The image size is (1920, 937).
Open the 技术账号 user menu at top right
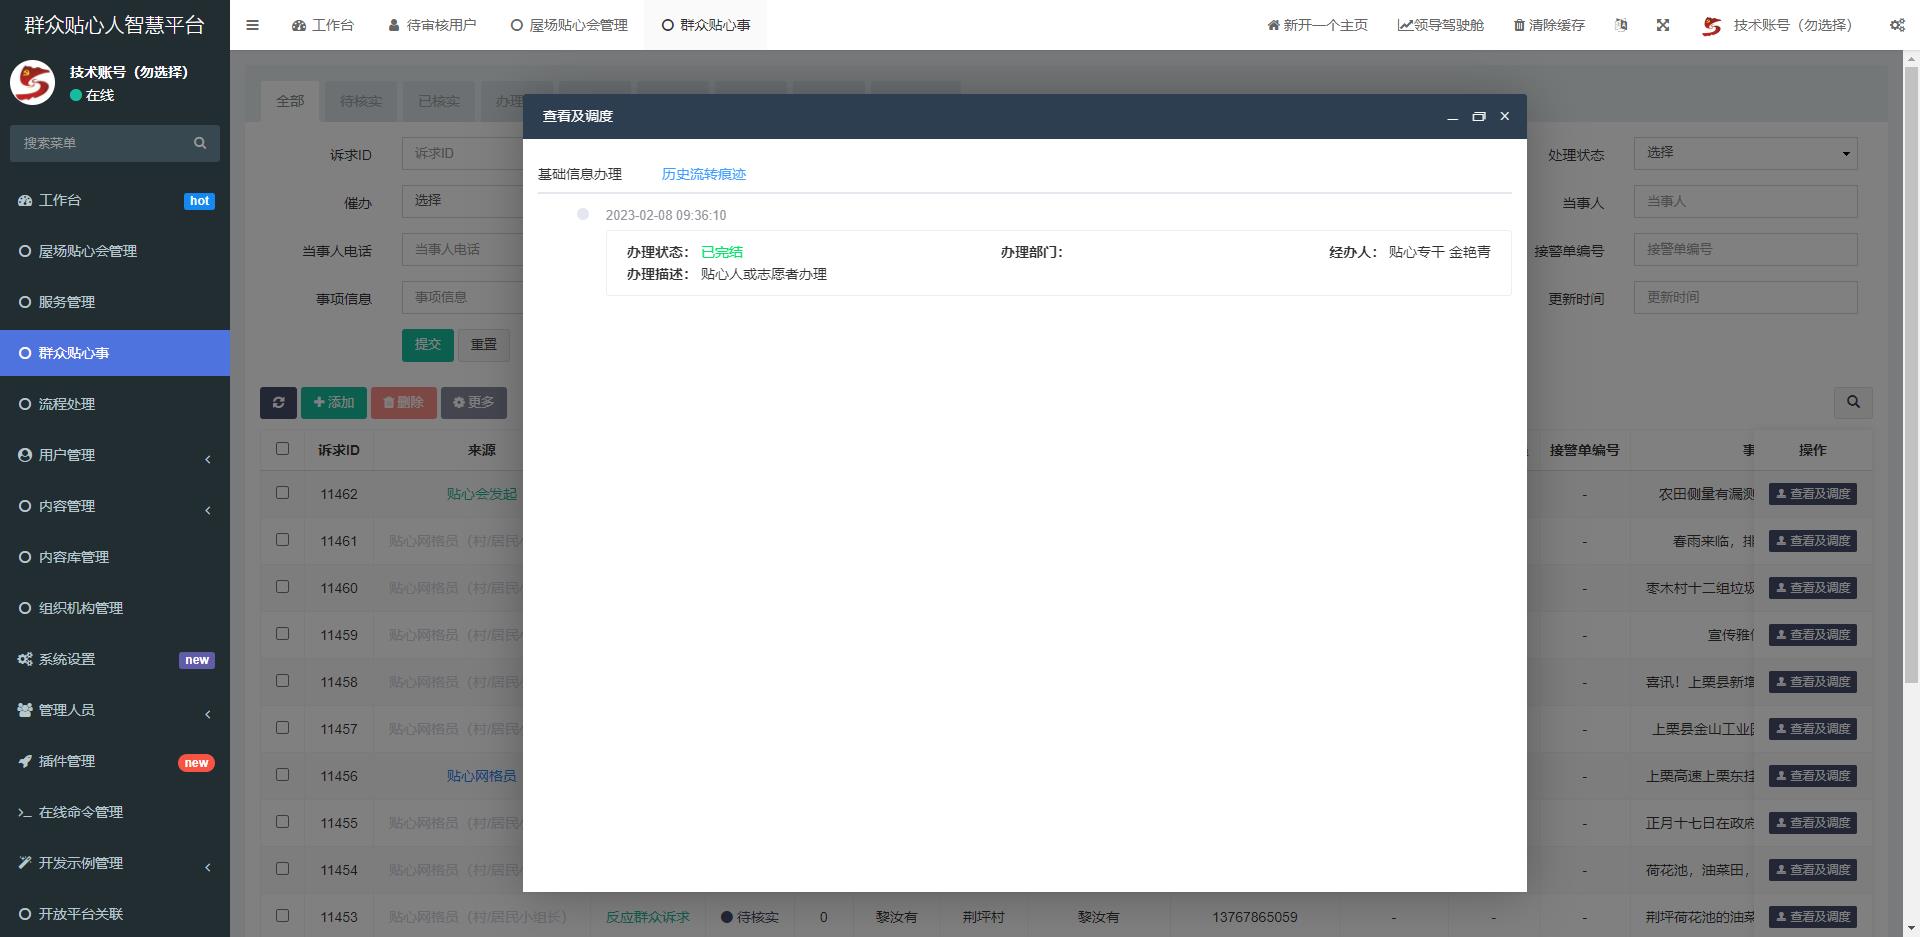[1777, 25]
